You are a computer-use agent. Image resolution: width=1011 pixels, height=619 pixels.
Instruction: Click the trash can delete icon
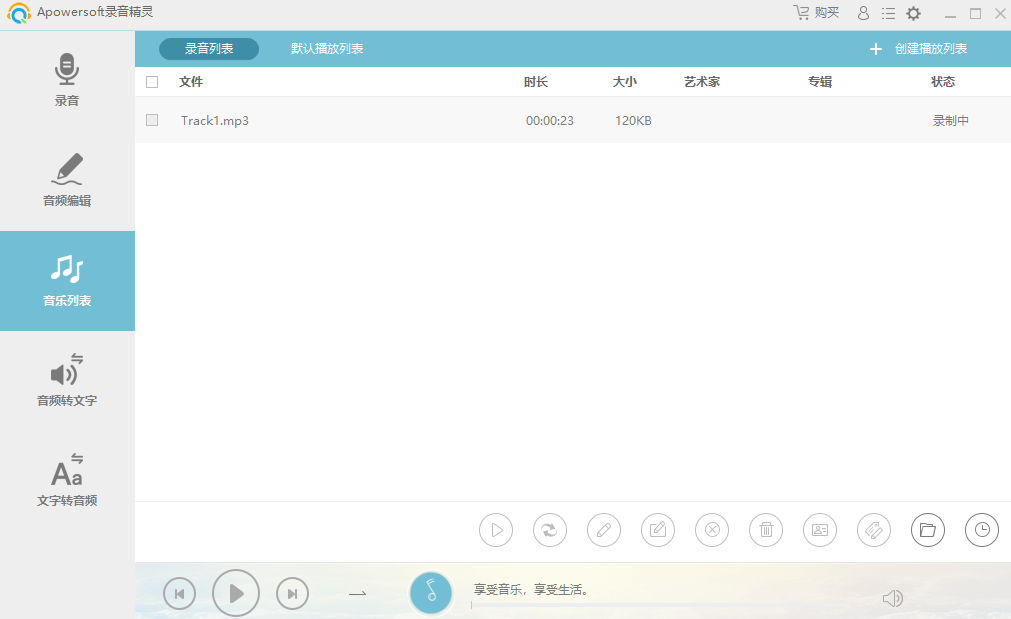pyautogui.click(x=766, y=530)
